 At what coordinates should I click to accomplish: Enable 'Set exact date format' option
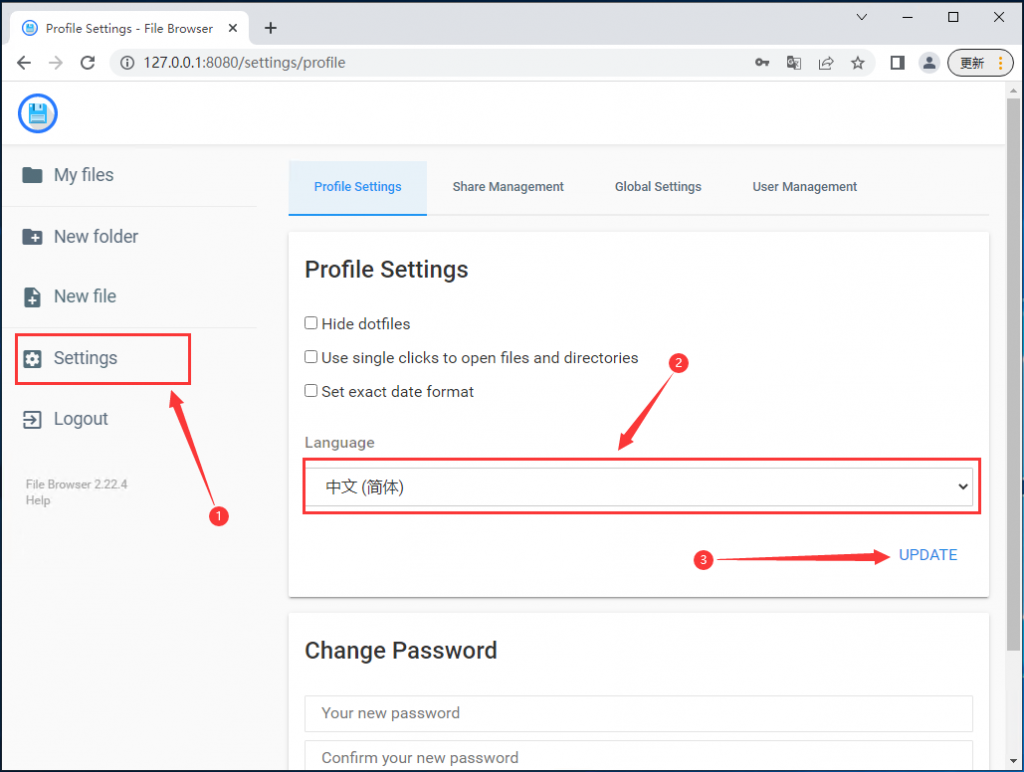(311, 391)
